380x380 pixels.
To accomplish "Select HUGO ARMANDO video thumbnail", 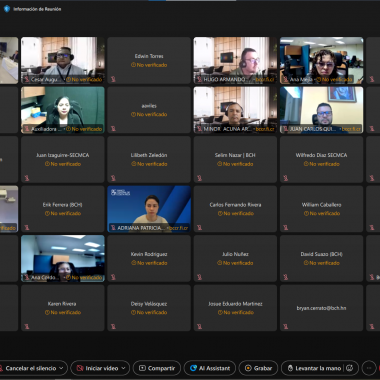I will click(235, 60).
